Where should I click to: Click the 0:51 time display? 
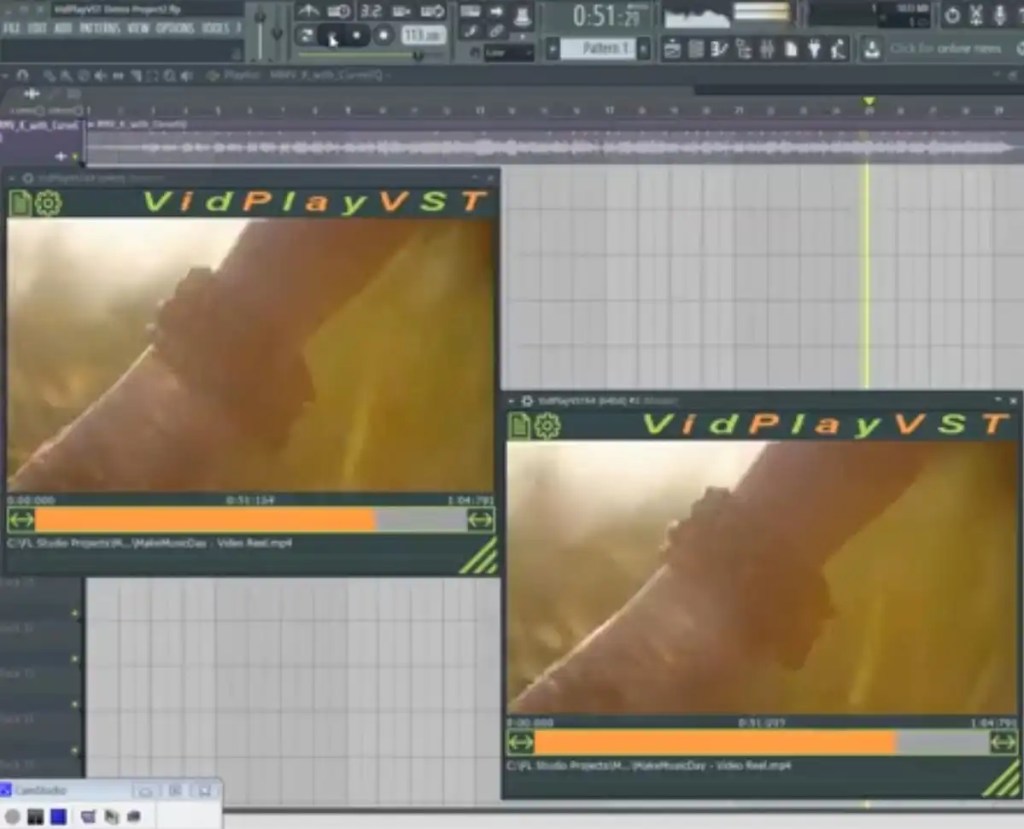pos(606,16)
